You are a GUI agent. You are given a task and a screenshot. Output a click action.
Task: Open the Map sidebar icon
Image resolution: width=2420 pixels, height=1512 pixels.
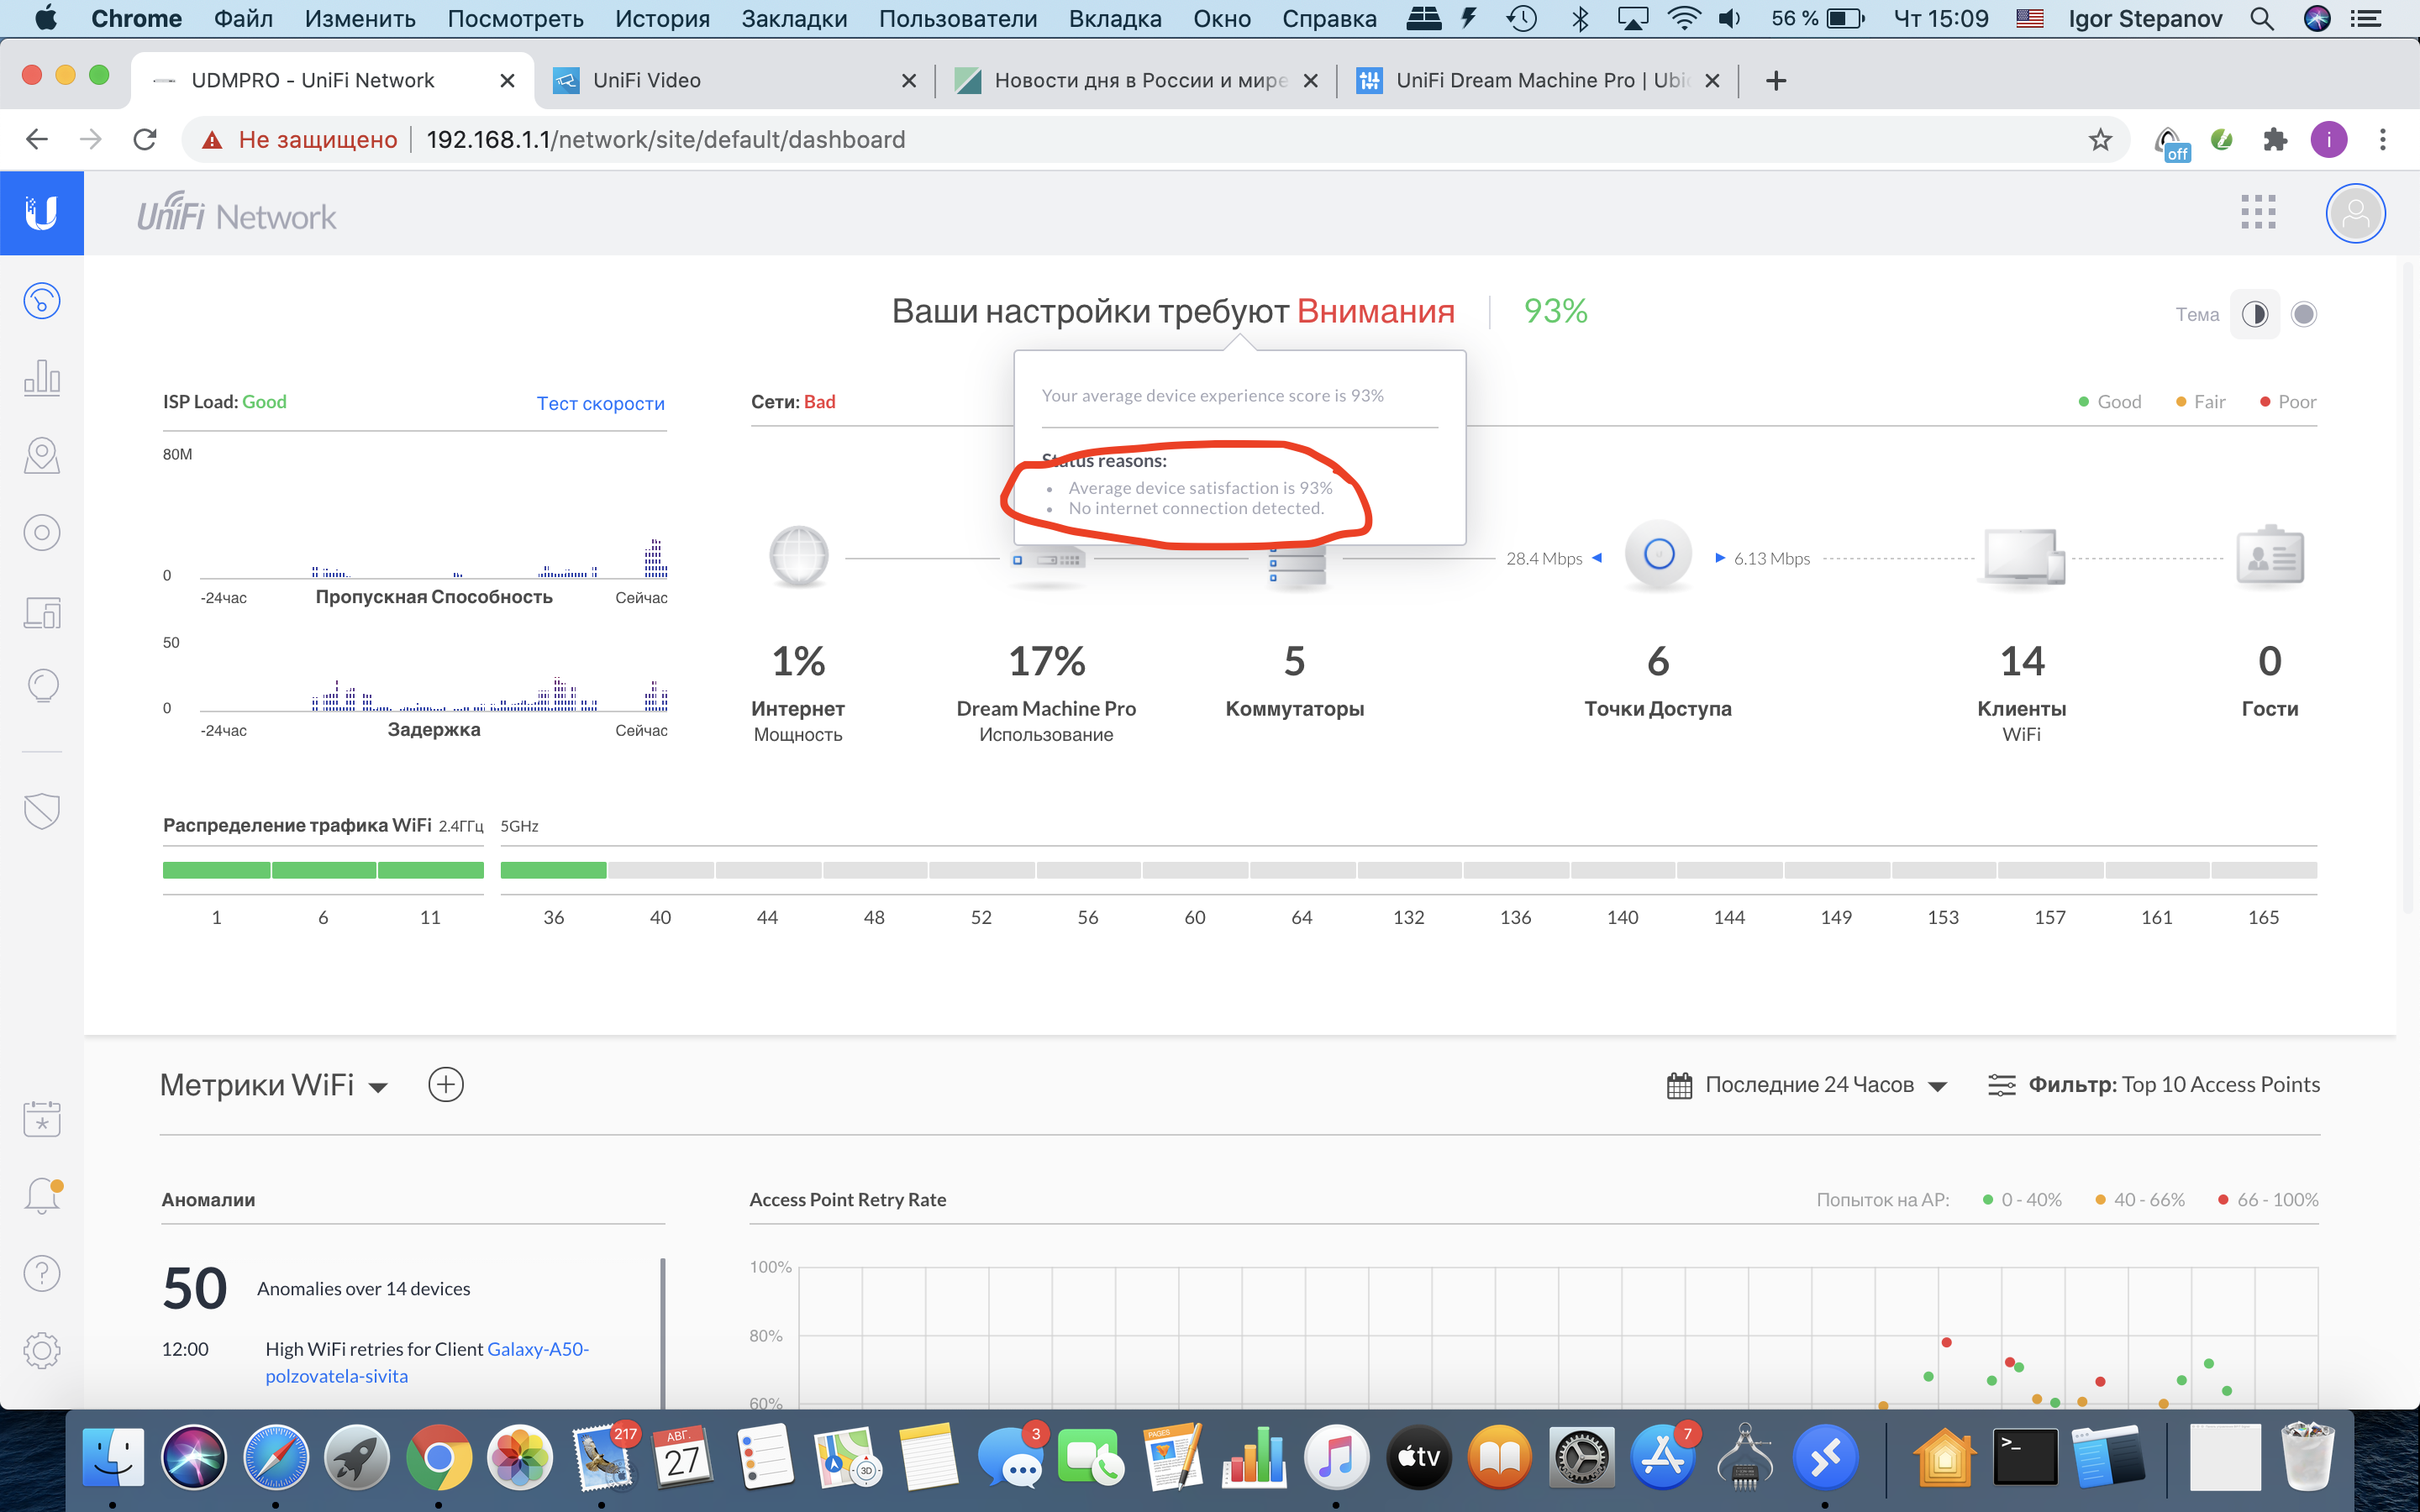pos(42,455)
